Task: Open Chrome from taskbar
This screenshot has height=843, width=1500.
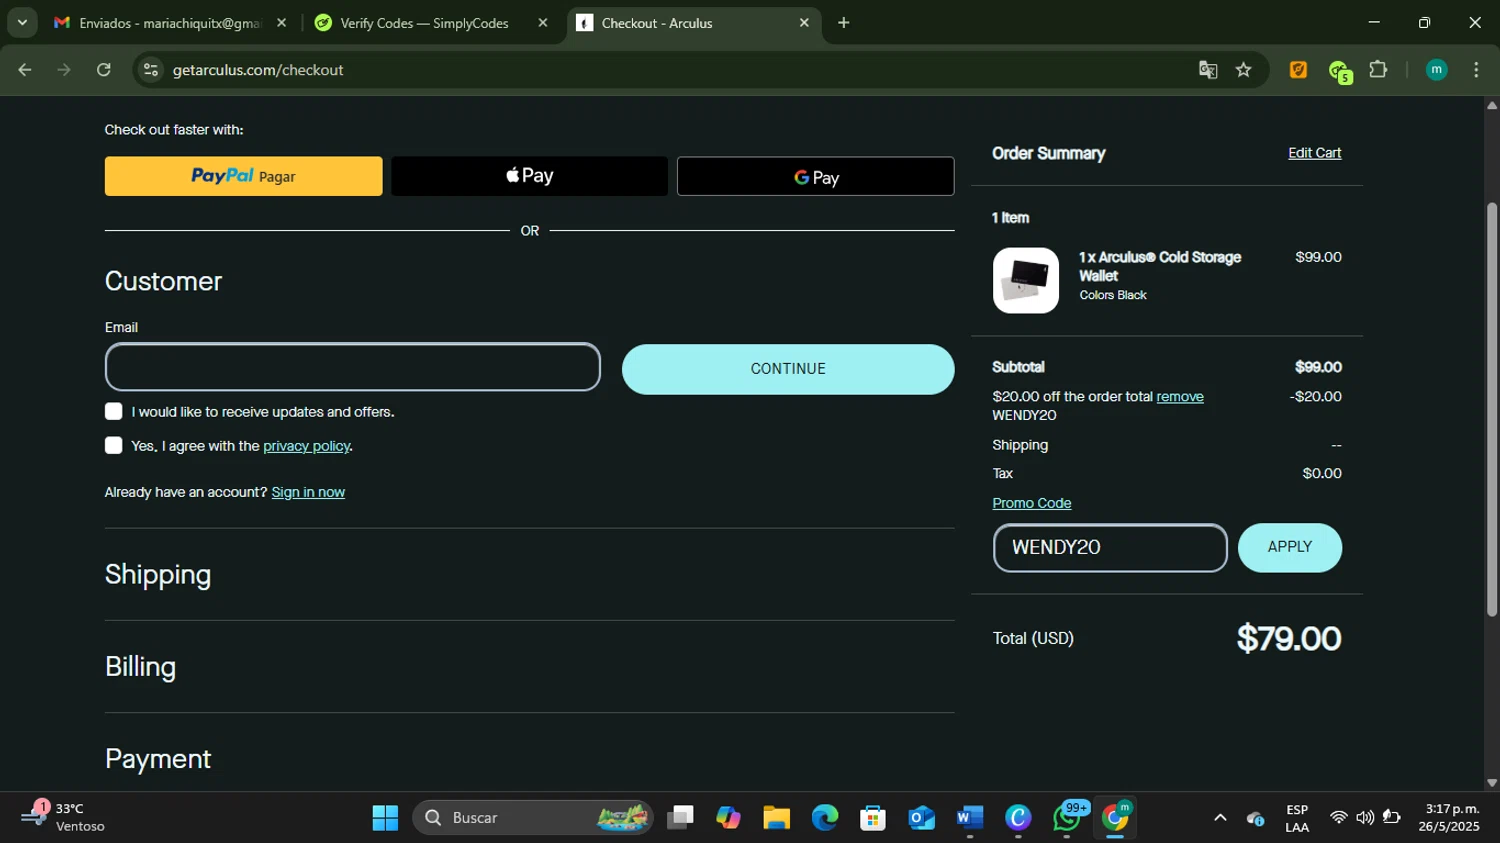Action: coord(1115,818)
